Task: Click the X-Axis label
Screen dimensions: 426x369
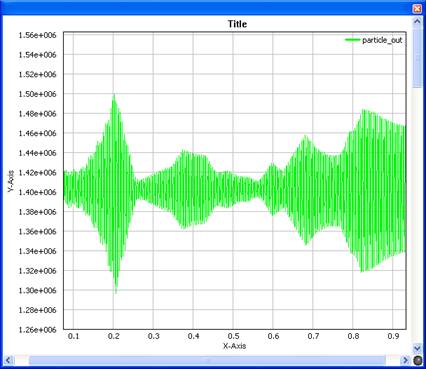Action: [235, 346]
